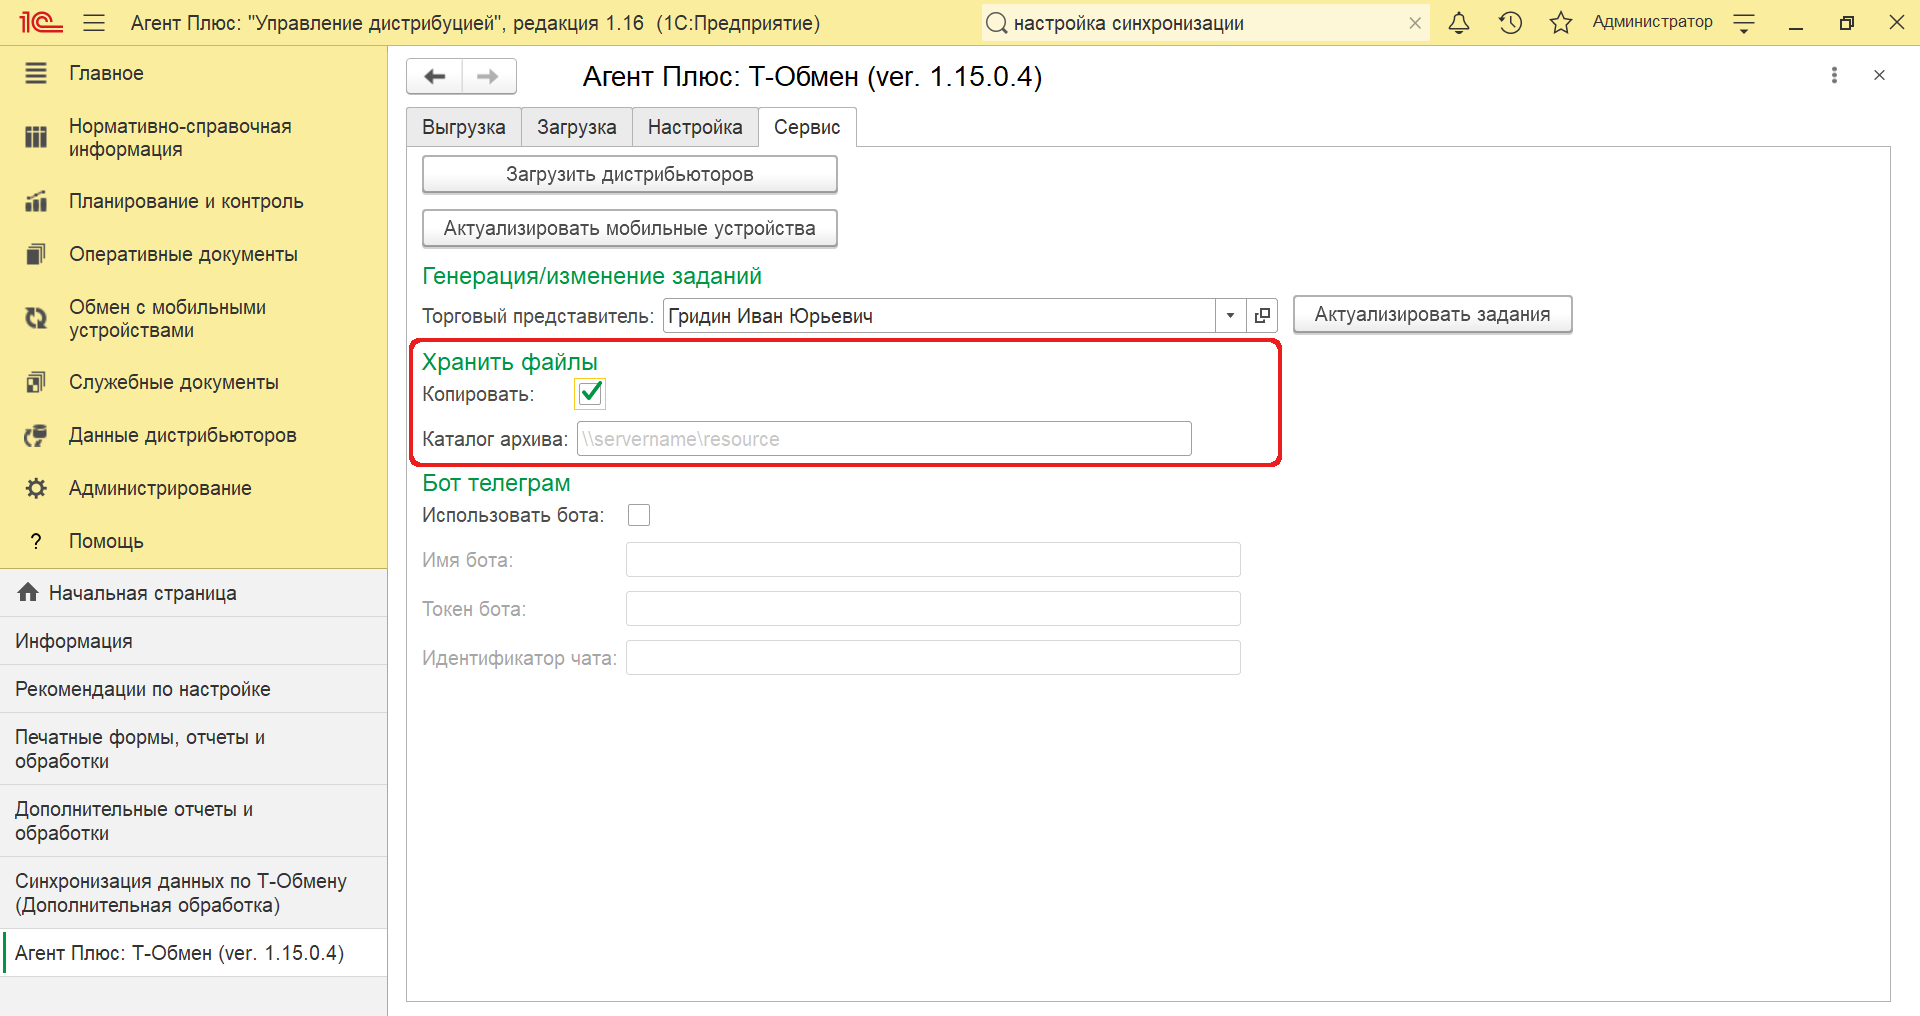
Task: Click Каталог архива input field
Action: pyautogui.click(x=884, y=438)
